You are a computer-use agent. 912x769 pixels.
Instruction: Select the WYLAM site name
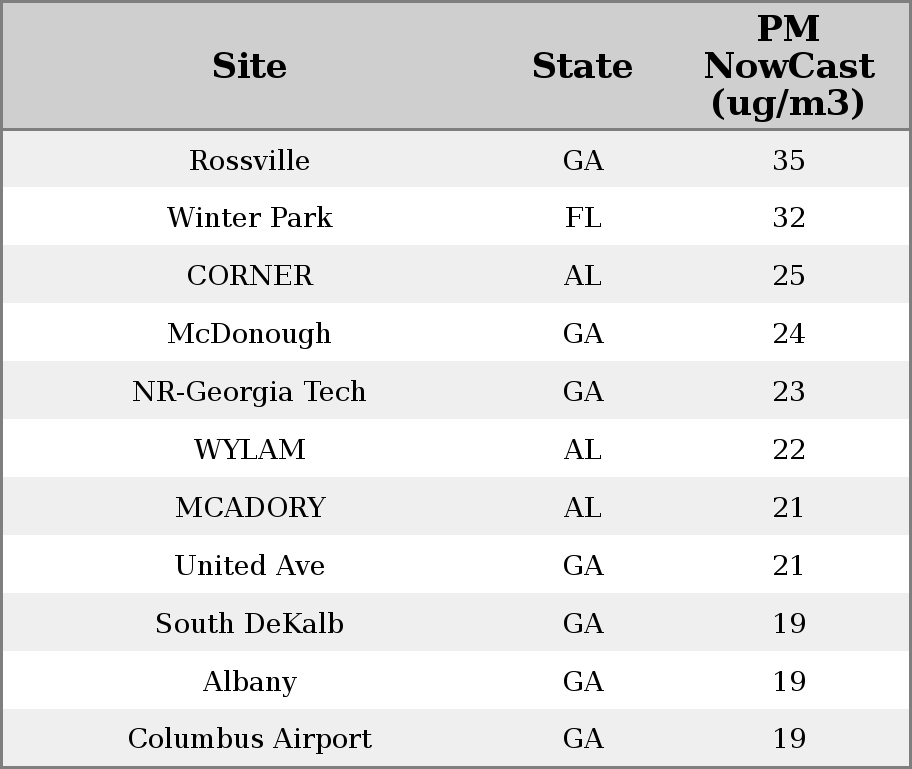pyautogui.click(x=249, y=450)
